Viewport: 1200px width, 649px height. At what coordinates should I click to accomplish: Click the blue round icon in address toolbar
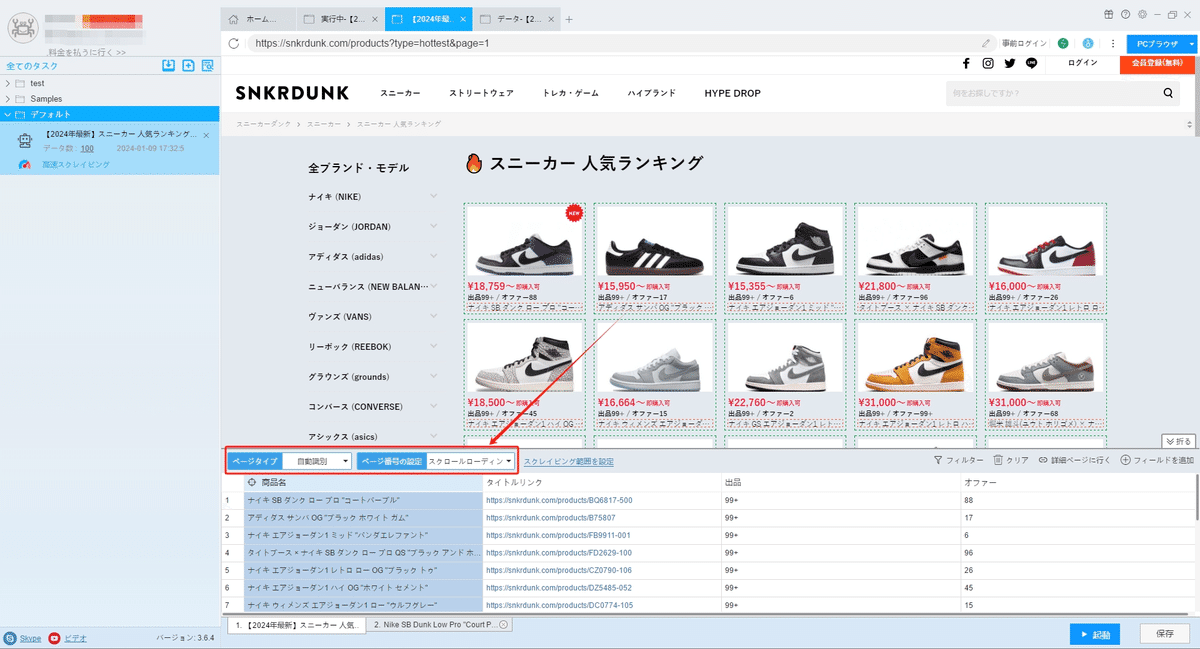tap(1087, 43)
